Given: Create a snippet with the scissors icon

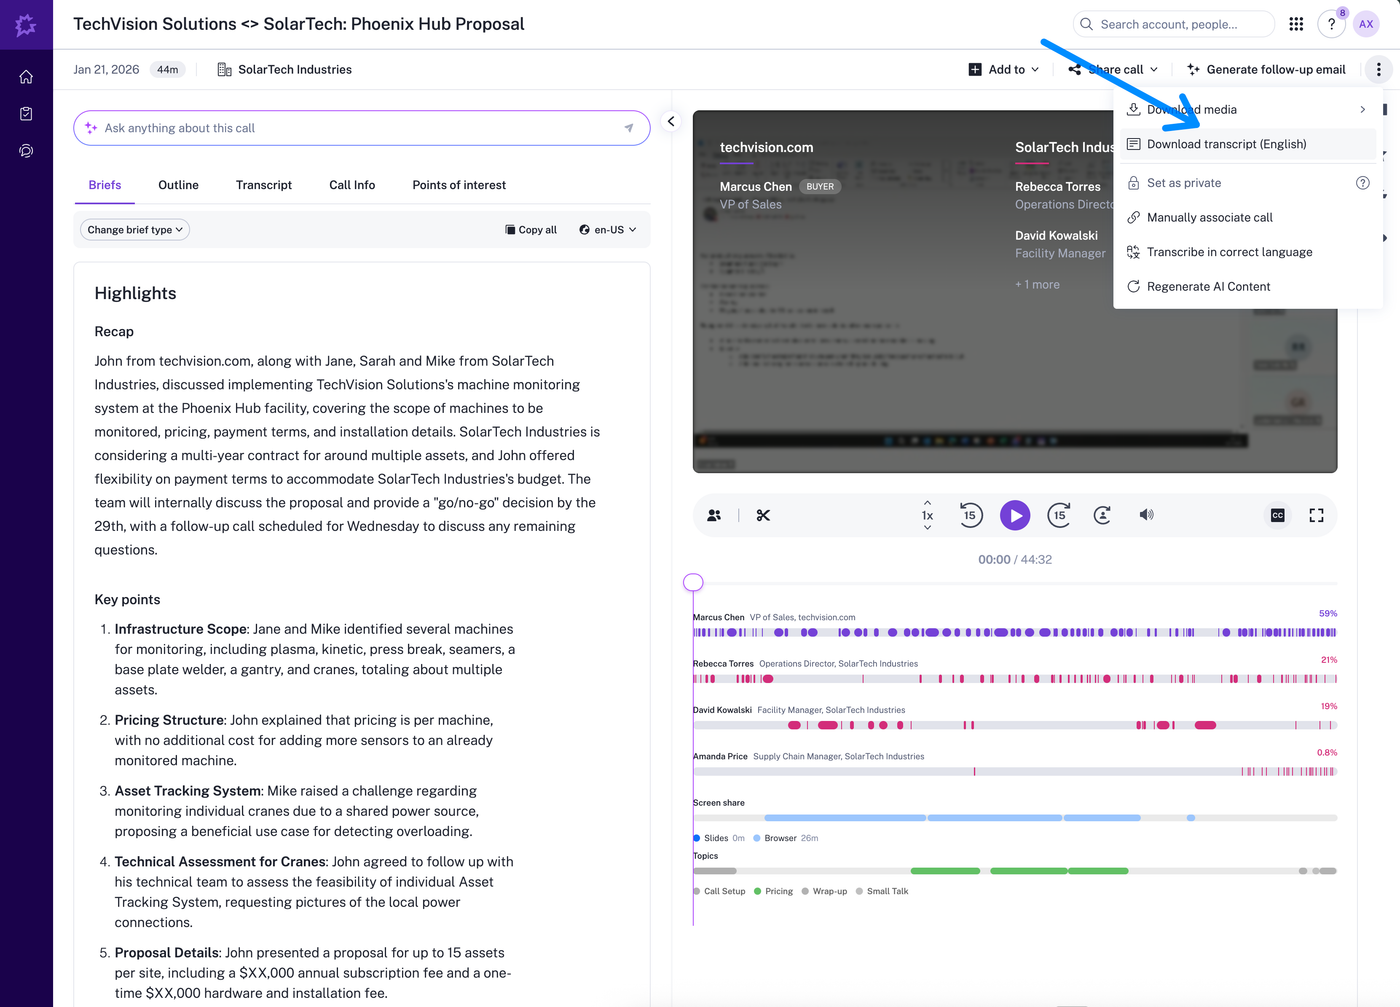Looking at the screenshot, I should click(763, 515).
